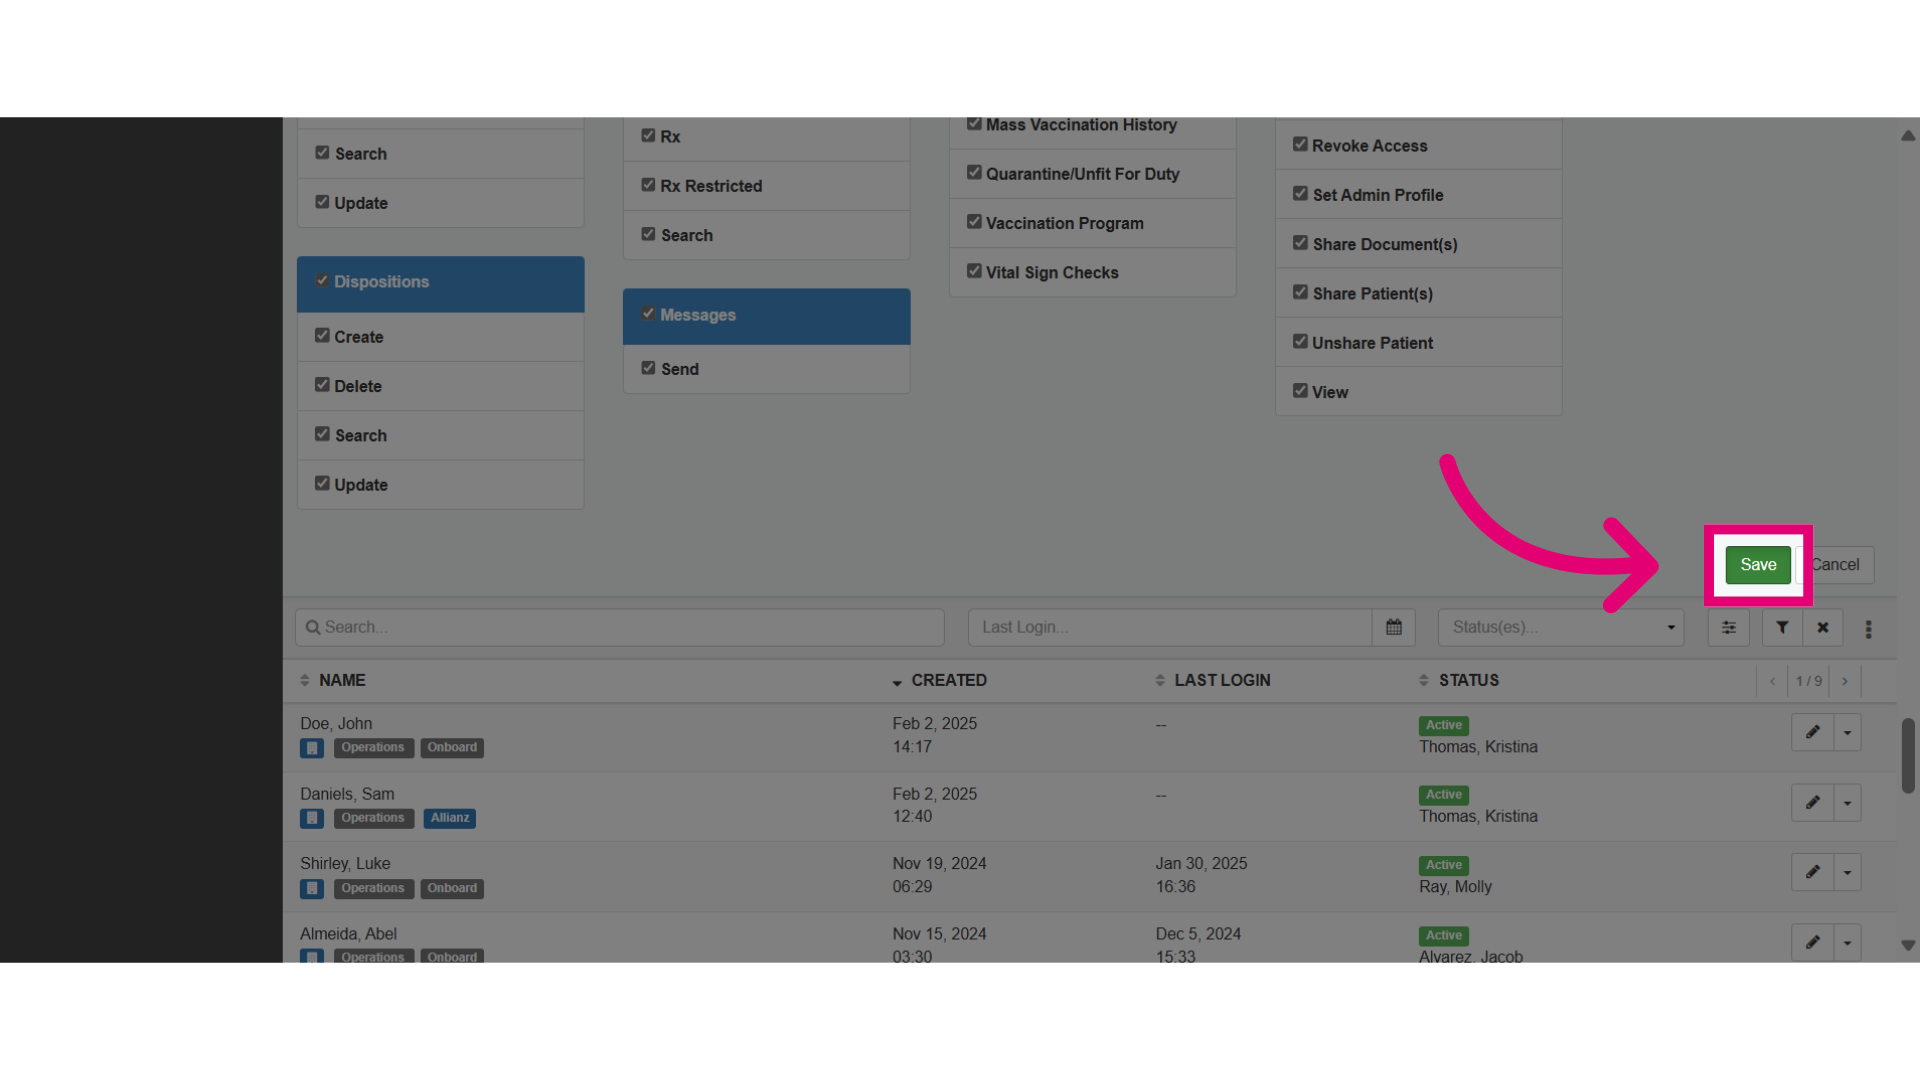Click Onboard tag under Shirley, Luke
The image size is (1920, 1080).
click(x=452, y=888)
